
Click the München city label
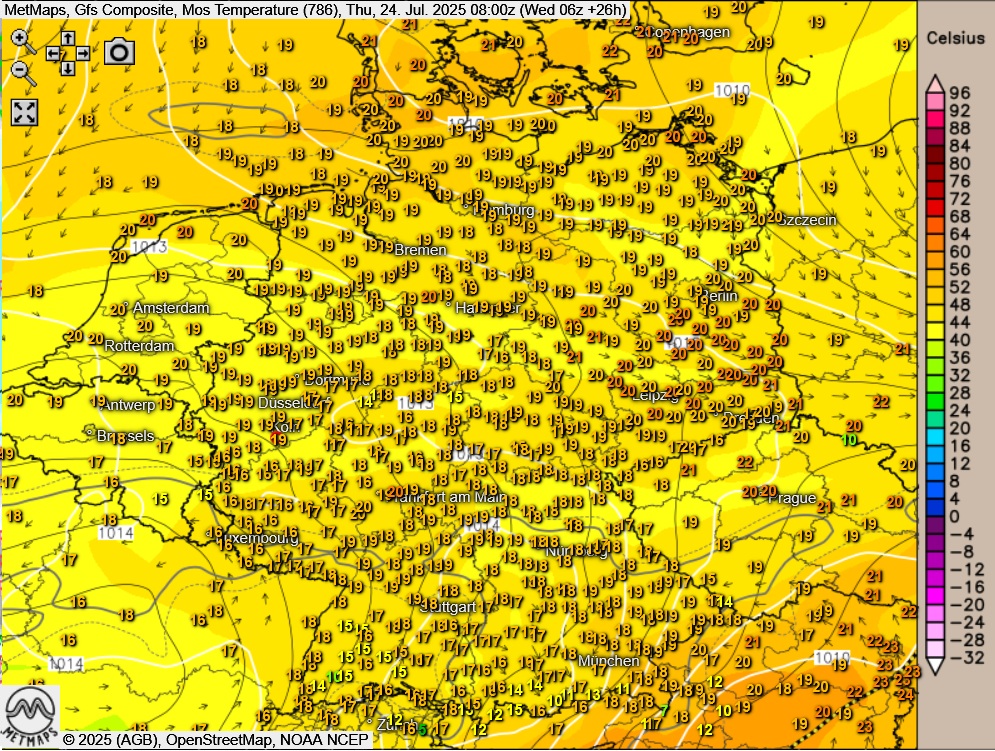[x=608, y=661]
